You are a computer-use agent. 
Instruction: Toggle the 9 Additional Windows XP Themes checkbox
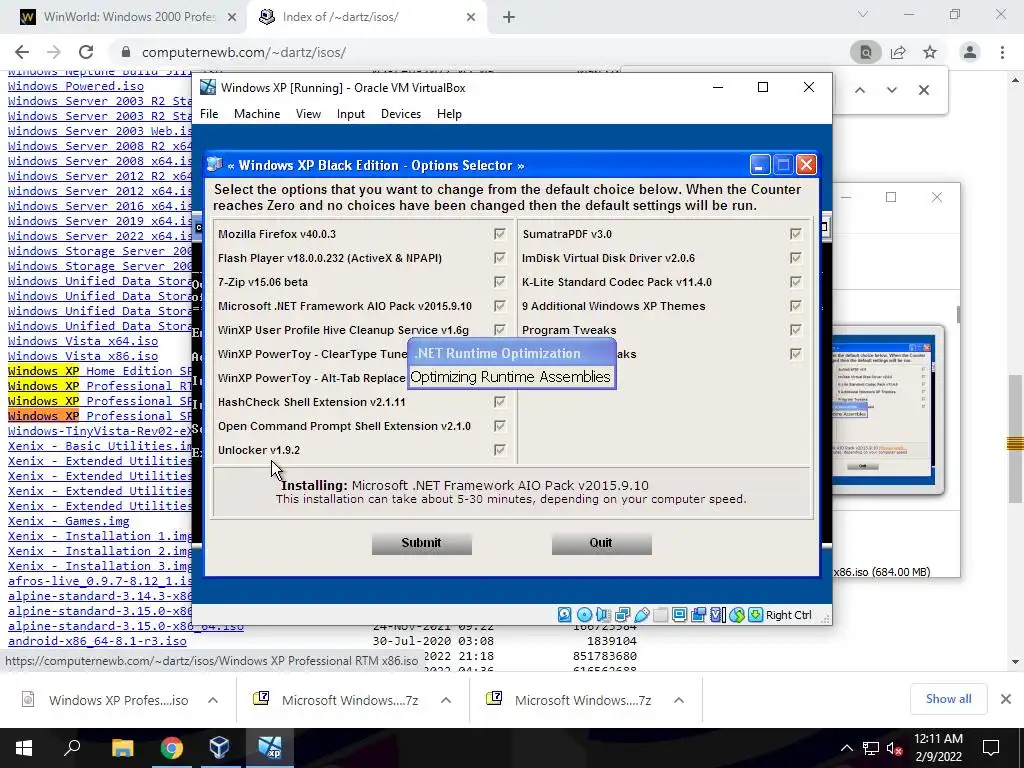point(795,306)
